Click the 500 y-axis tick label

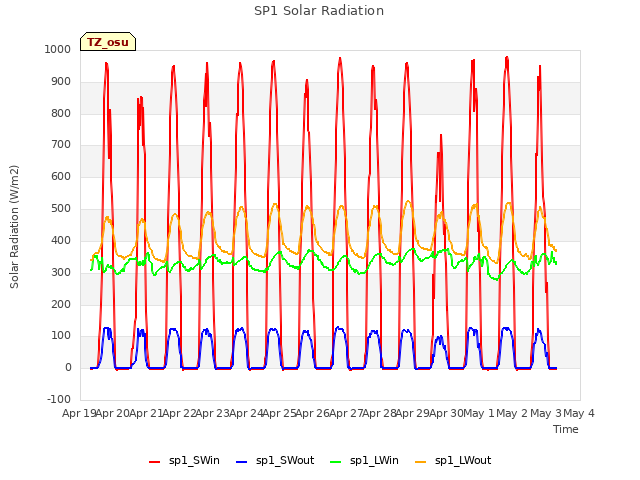[x=61, y=209]
